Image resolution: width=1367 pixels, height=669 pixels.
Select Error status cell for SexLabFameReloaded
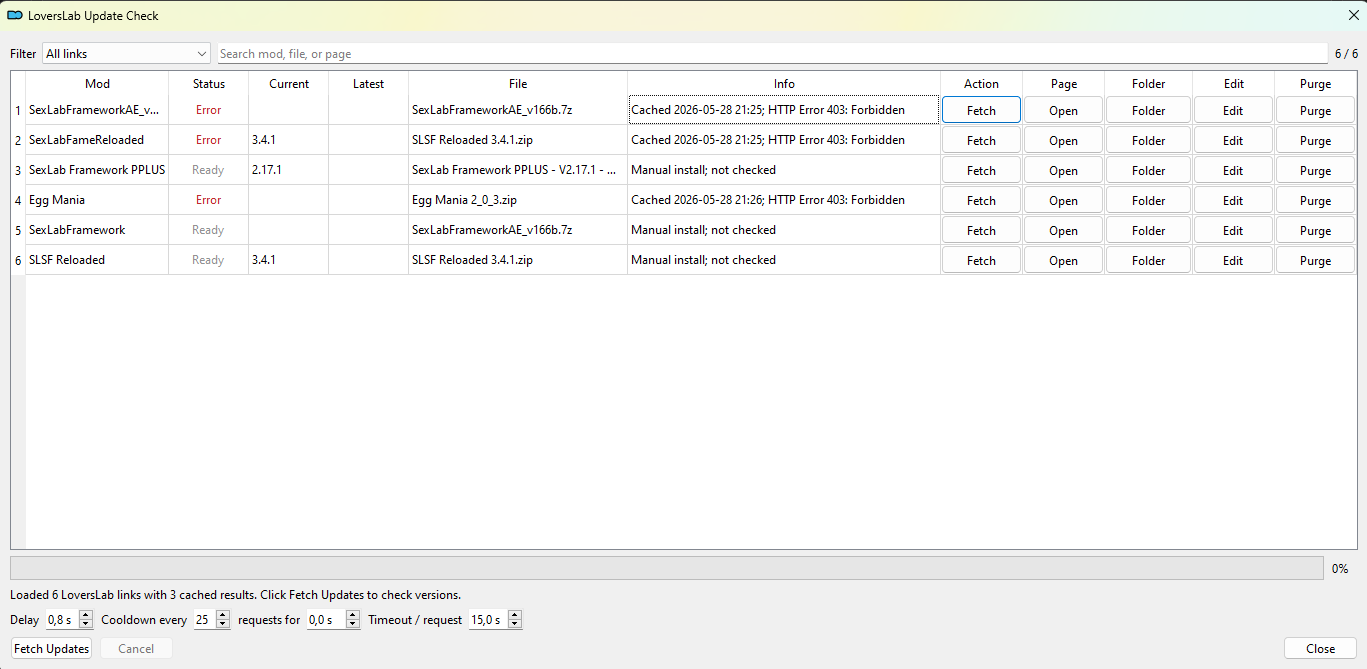pyautogui.click(x=209, y=140)
